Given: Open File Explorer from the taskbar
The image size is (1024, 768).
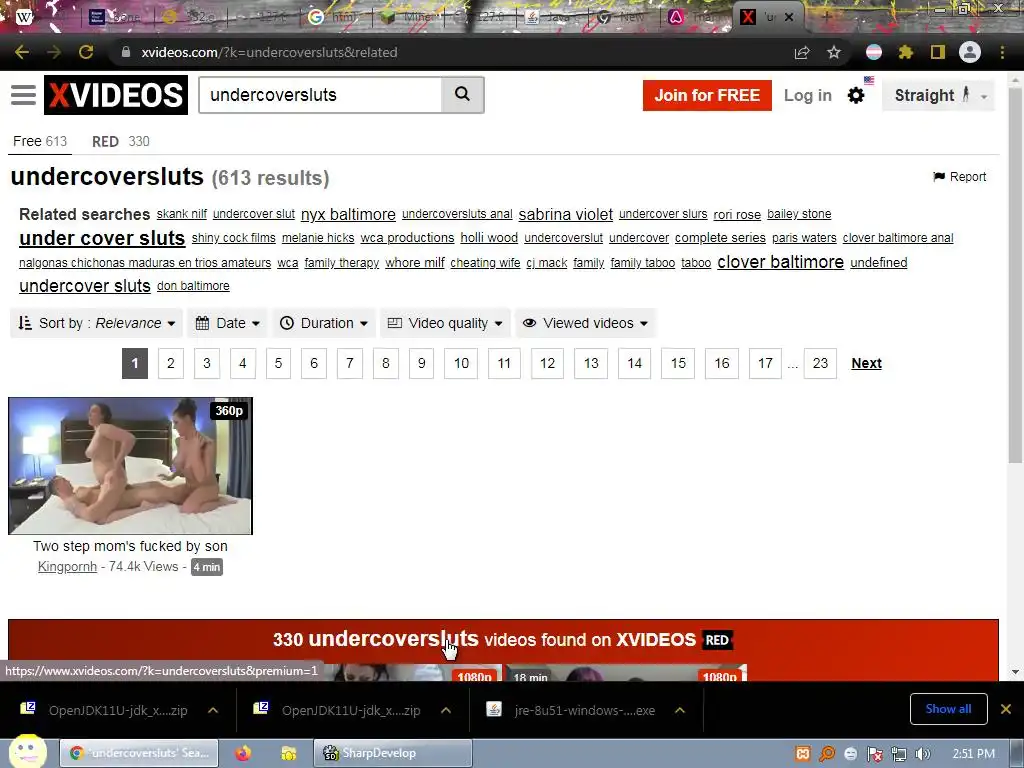Looking at the screenshot, I should tap(288, 753).
